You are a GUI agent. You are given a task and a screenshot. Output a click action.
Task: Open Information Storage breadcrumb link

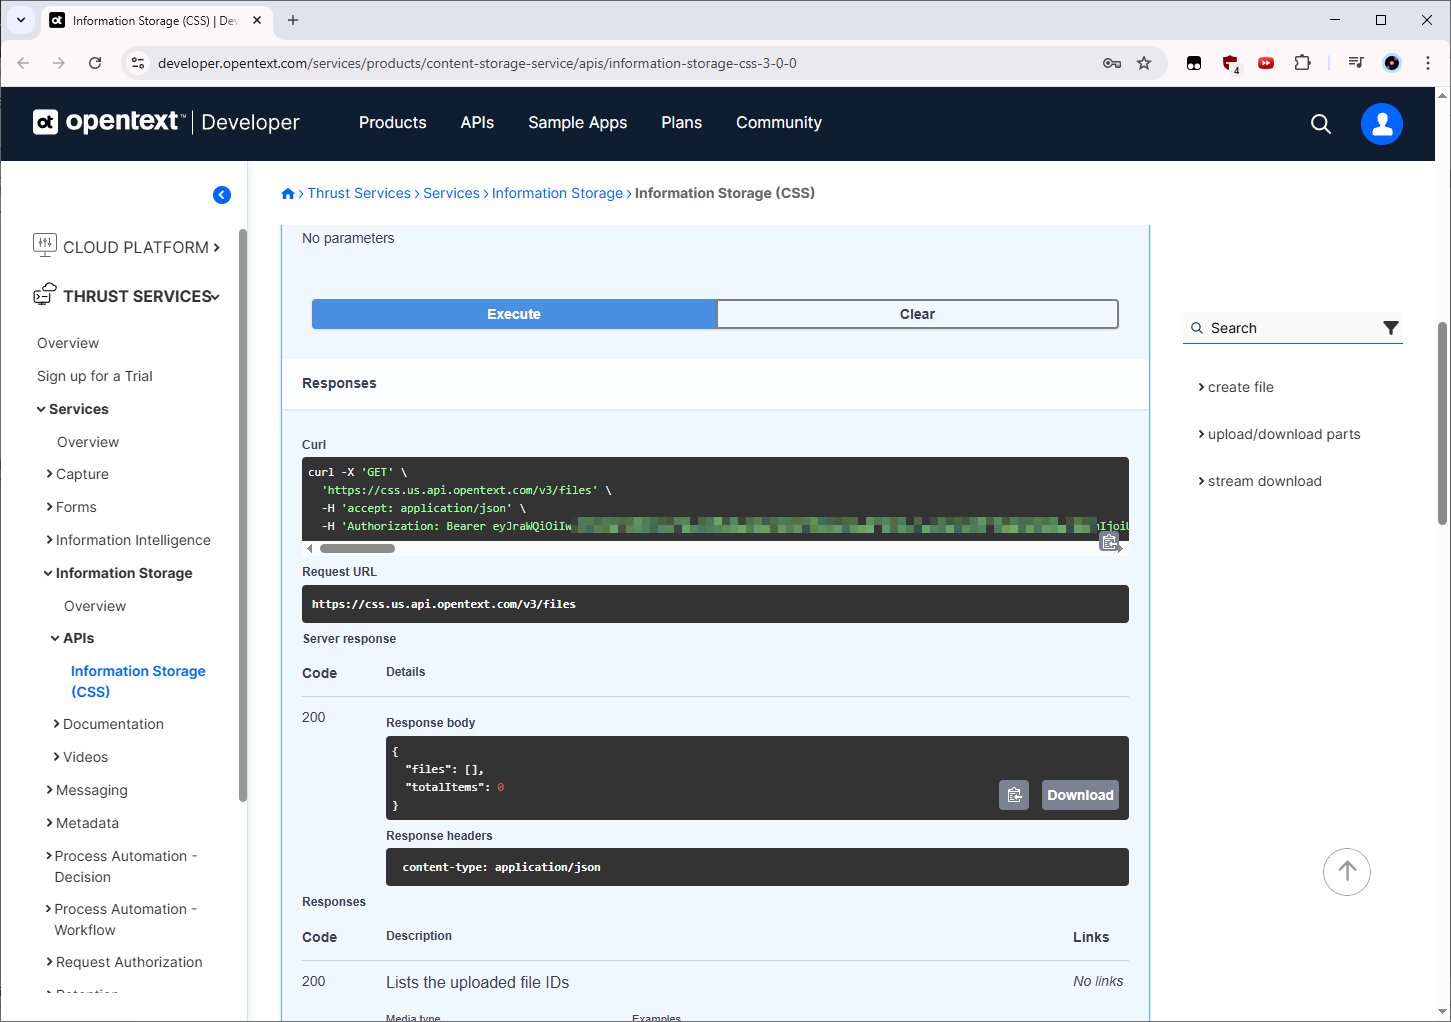pyautogui.click(x=557, y=193)
